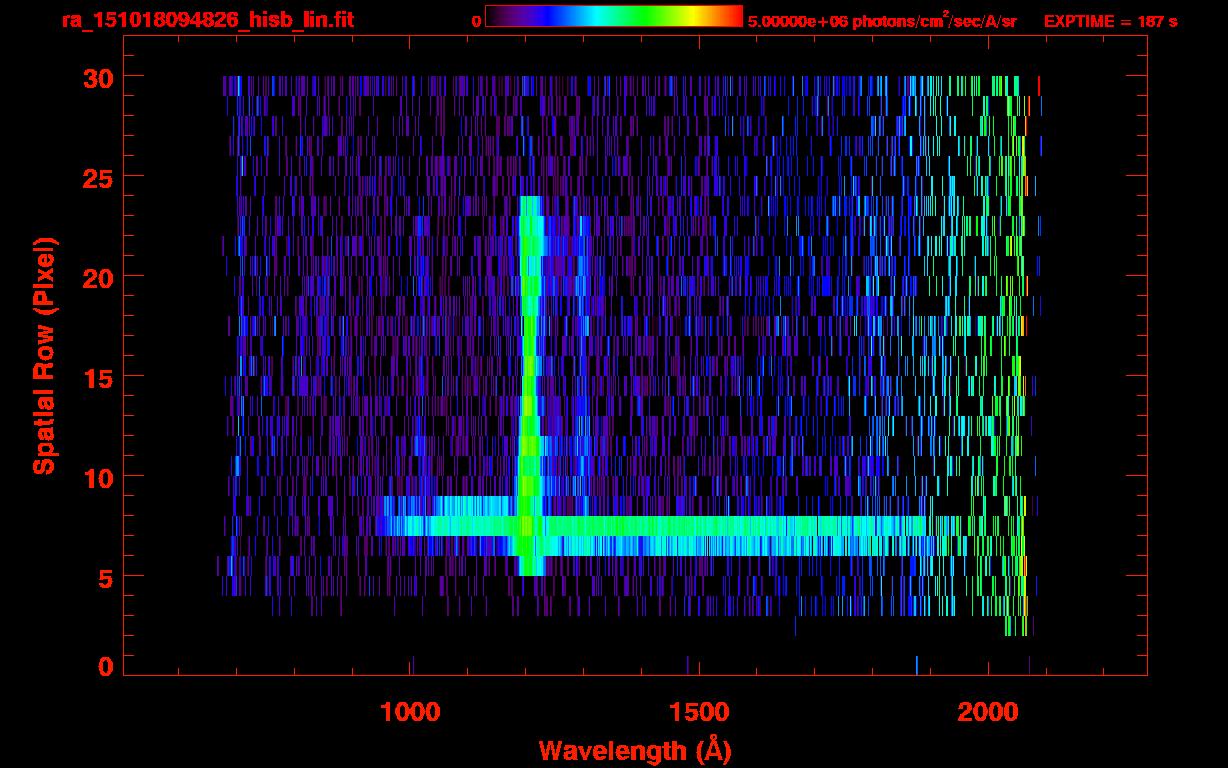Click the 10 spatial row tick label
Screen dimensions: 1228x768
97,477
